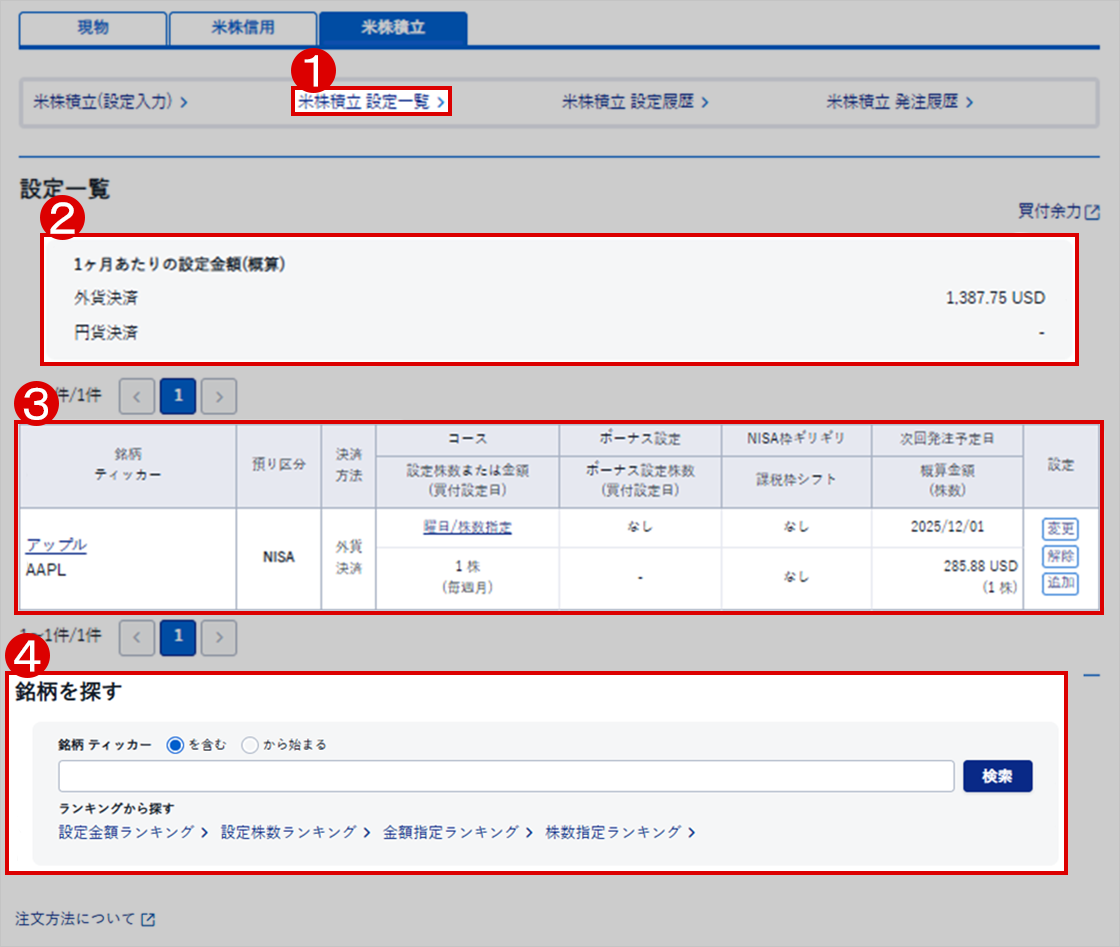Viewport: 1120px width, 947px height.
Task: Open 米株積立(設定入力)
Action: tap(101, 102)
